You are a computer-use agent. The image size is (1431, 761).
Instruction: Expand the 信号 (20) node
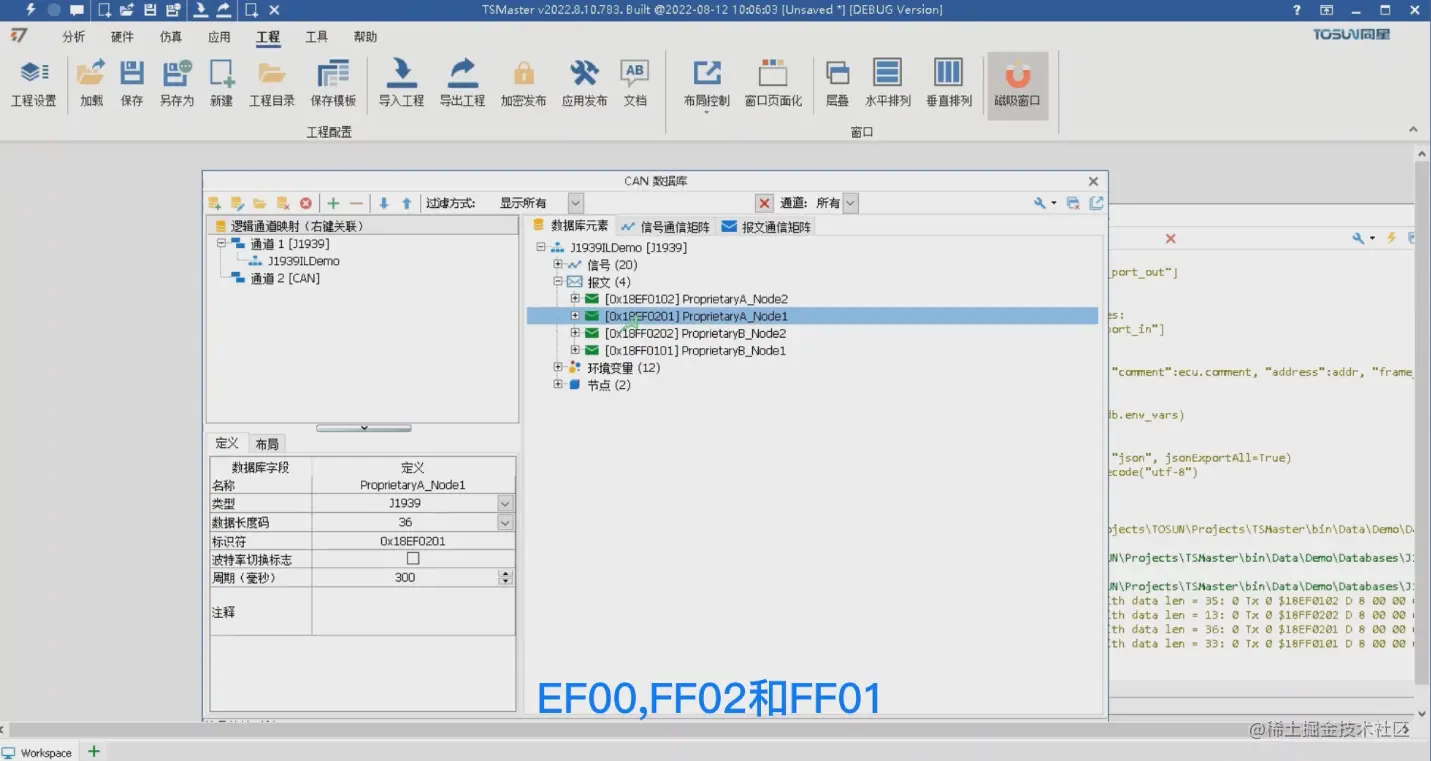558,265
